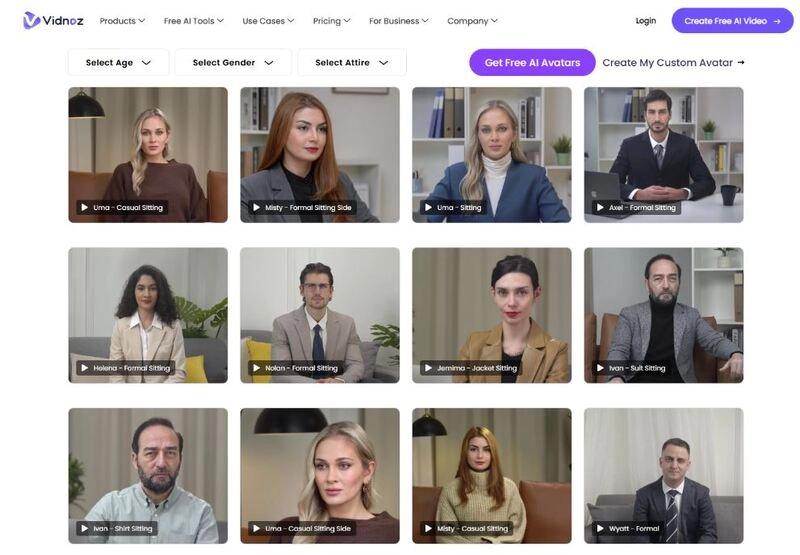Expand the Use Cases menu
Viewport: 800px width, 555px height.
268,21
